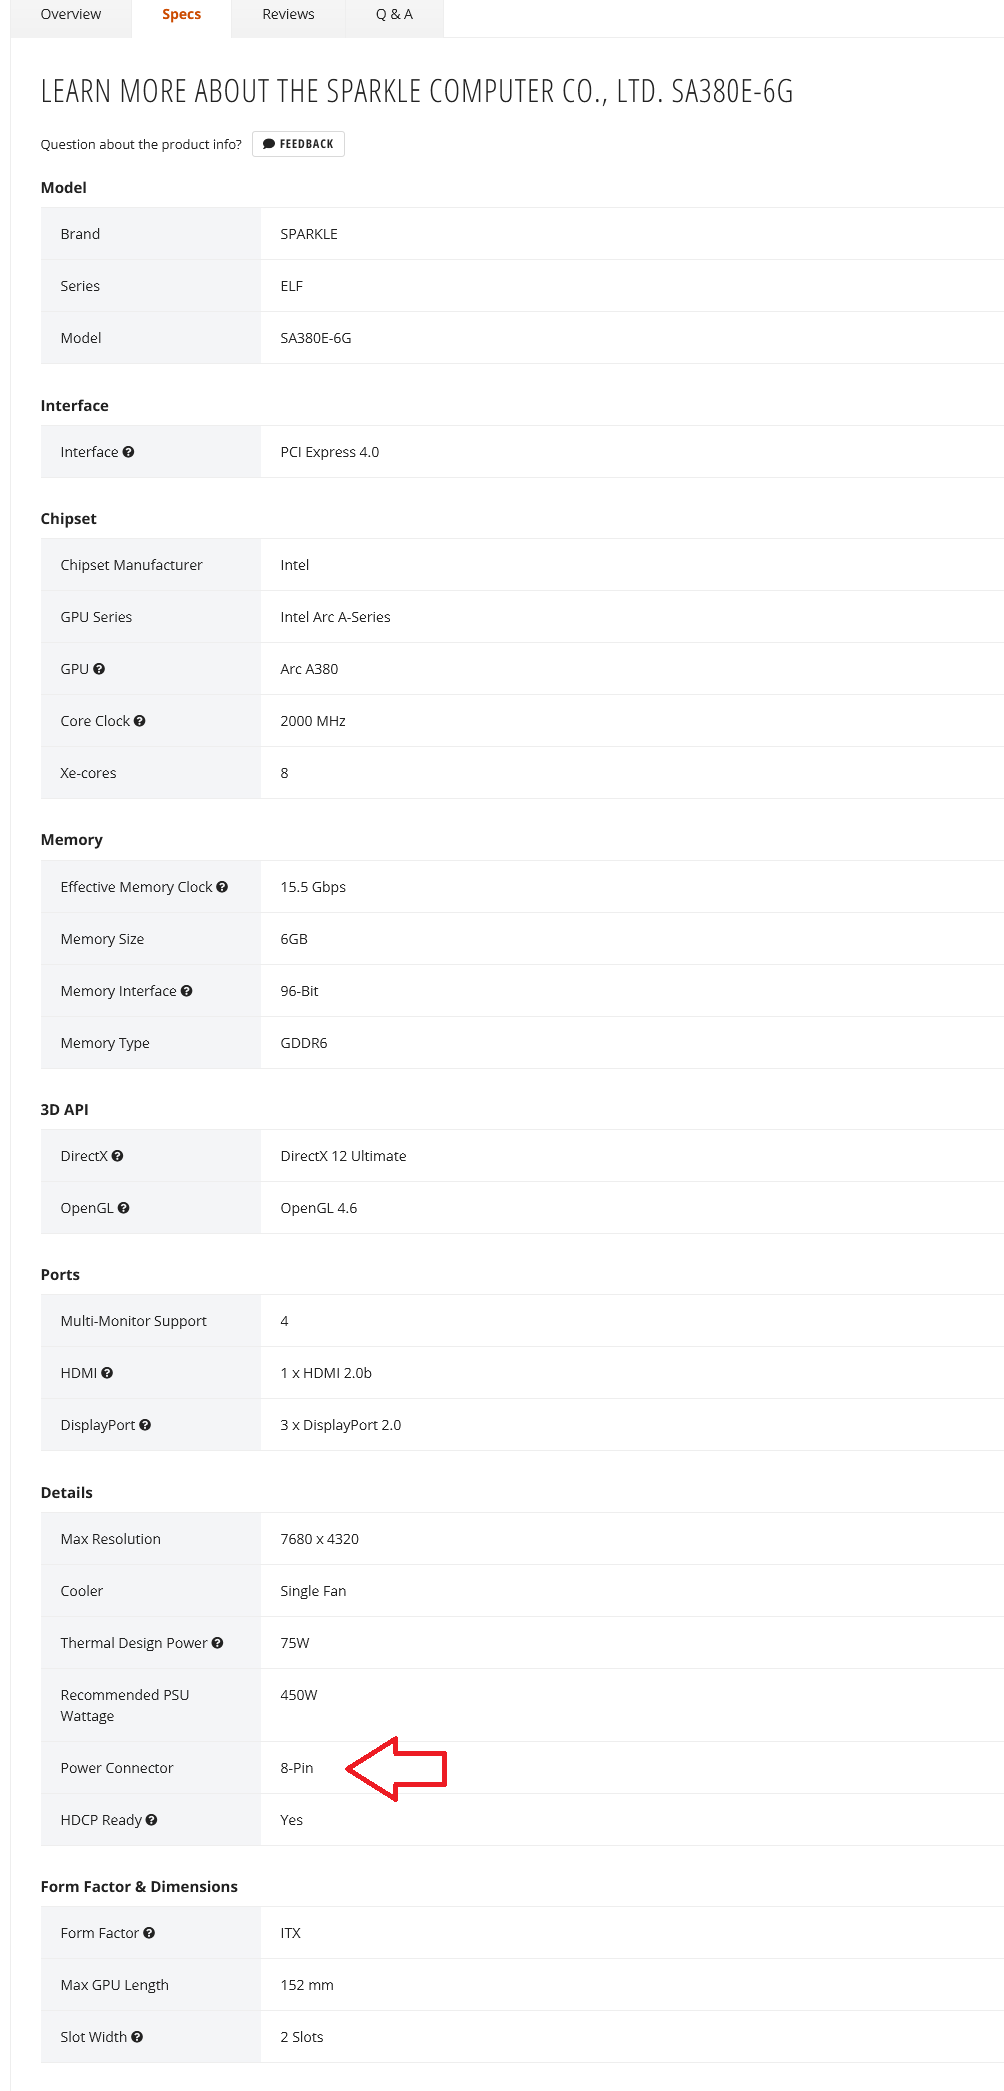The image size is (1004, 2091).
Task: Open HDMI help icon
Action: (x=107, y=1373)
